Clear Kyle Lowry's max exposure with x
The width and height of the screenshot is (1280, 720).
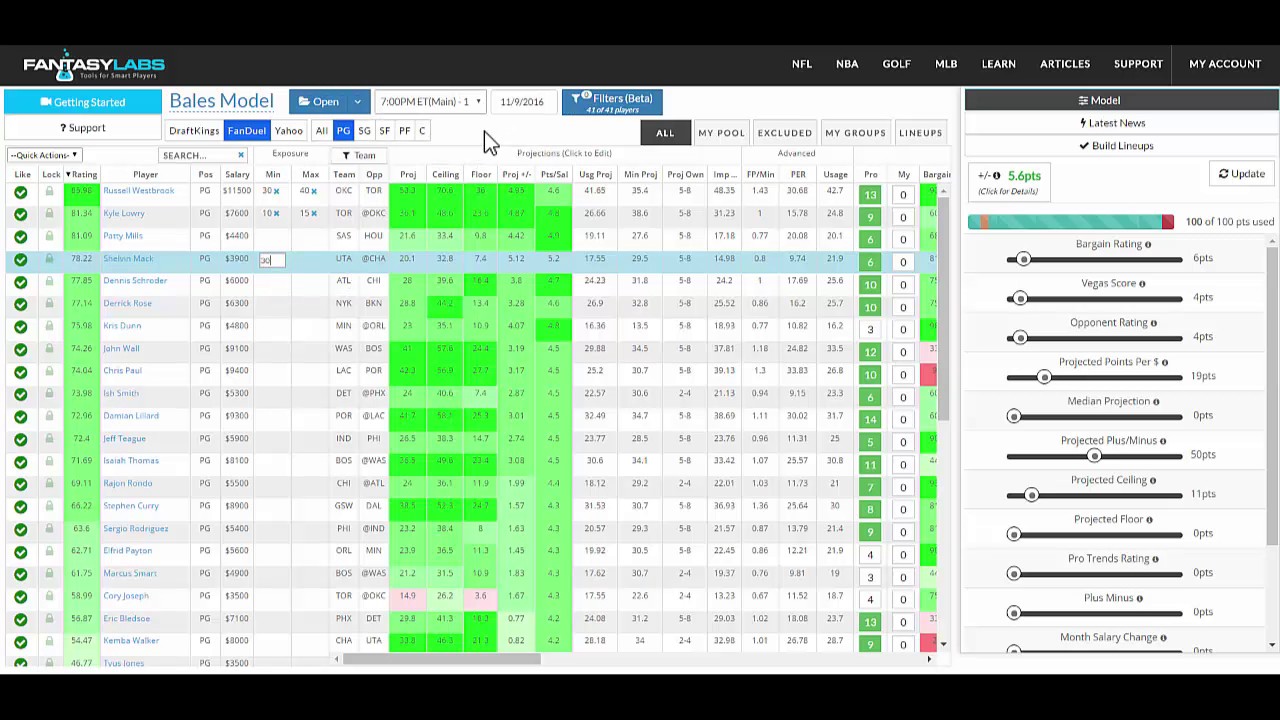313,214
